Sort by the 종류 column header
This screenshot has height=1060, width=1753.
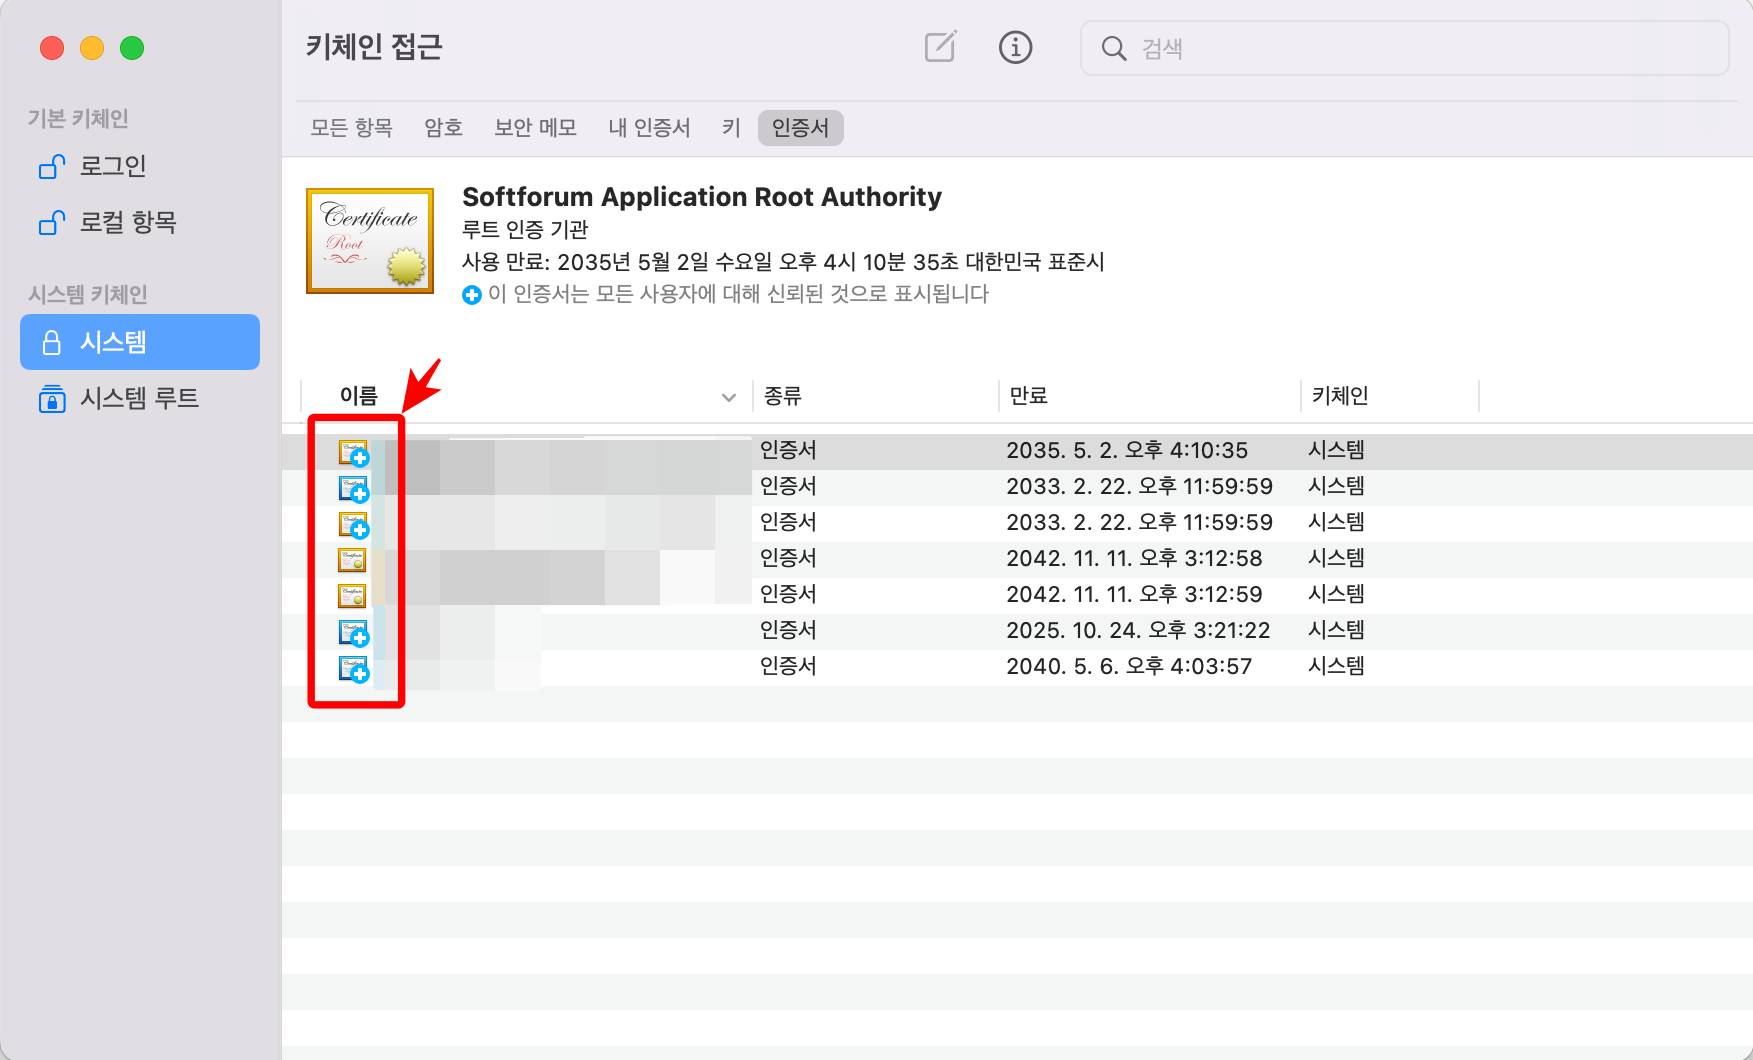[783, 396]
